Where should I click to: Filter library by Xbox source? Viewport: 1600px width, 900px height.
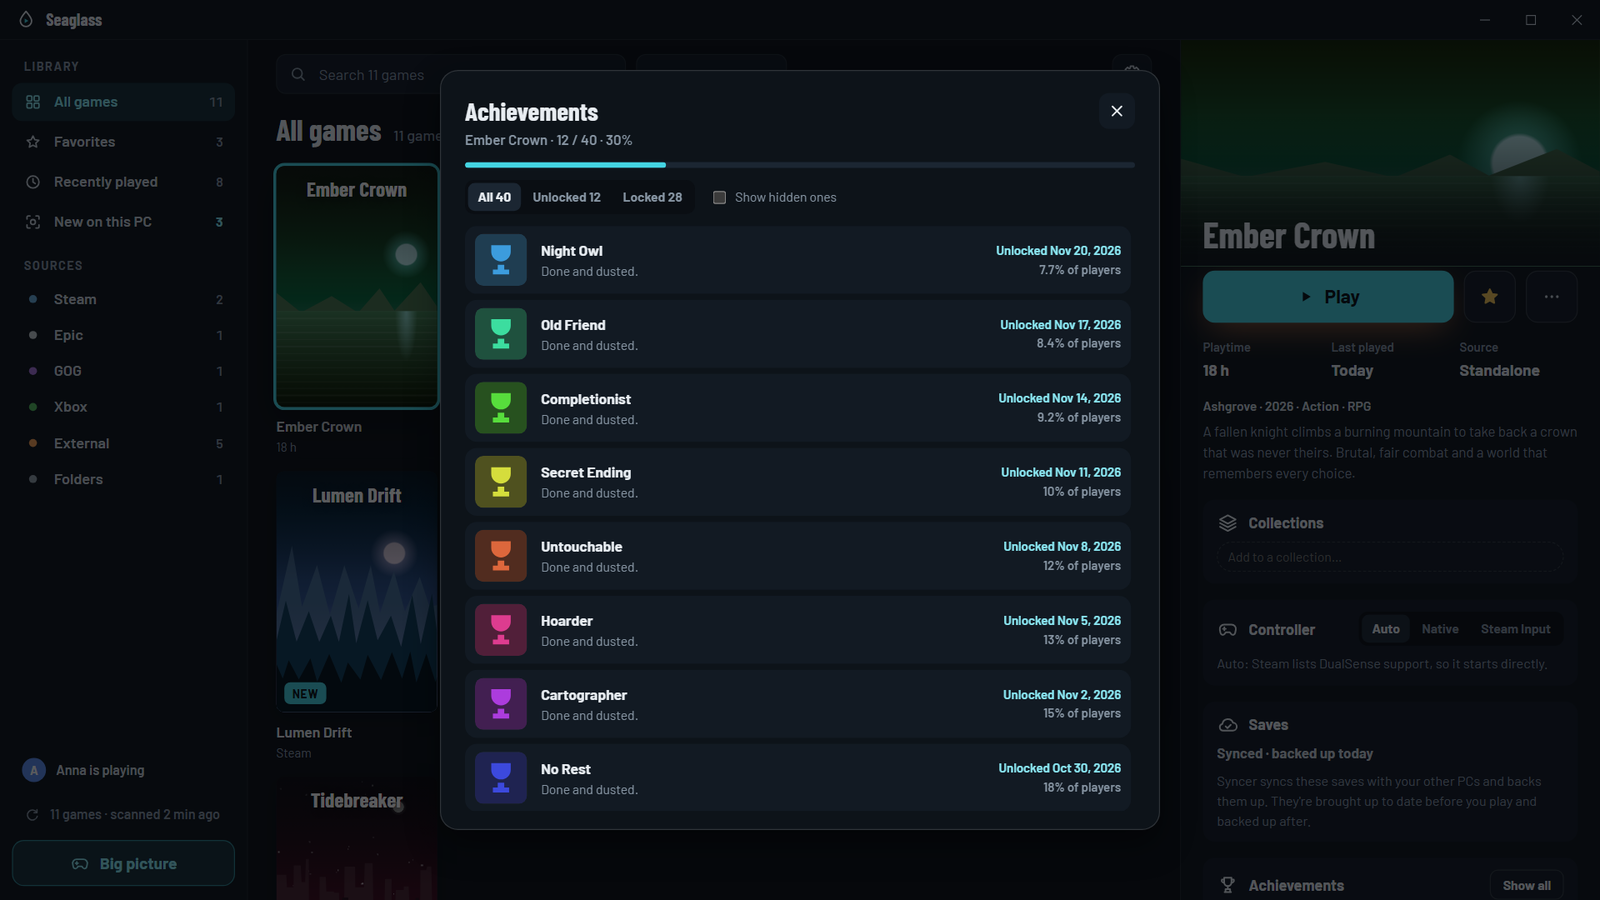click(x=123, y=407)
